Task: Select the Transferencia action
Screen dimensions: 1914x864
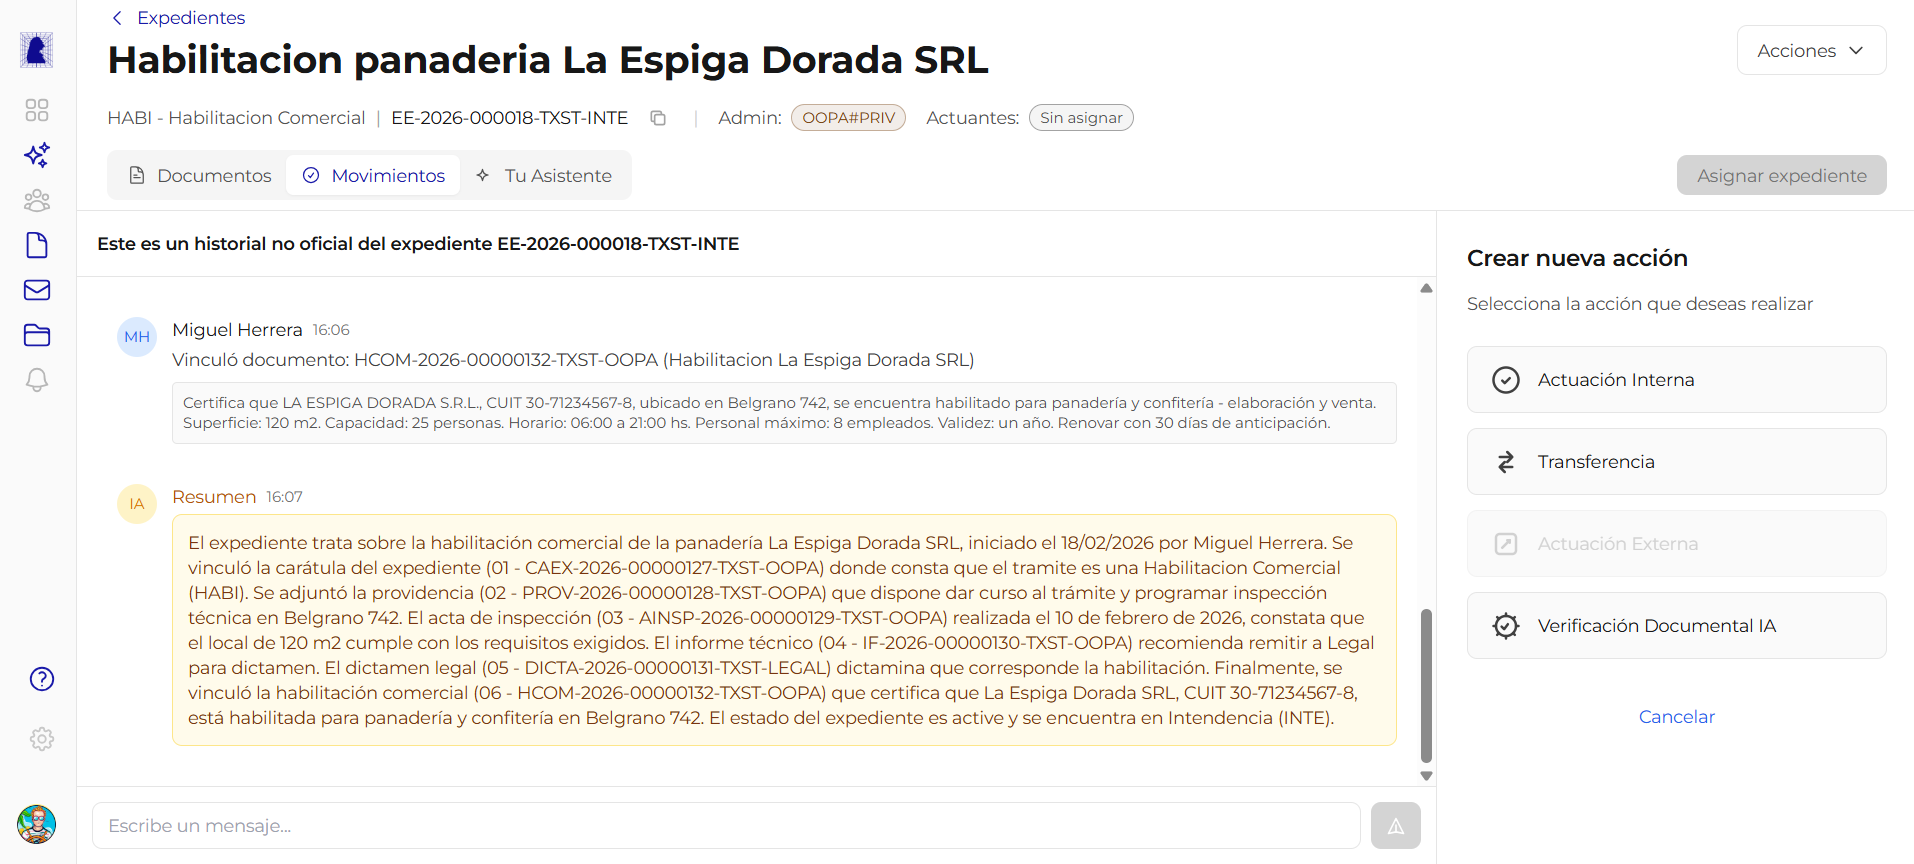Action: pos(1676,462)
